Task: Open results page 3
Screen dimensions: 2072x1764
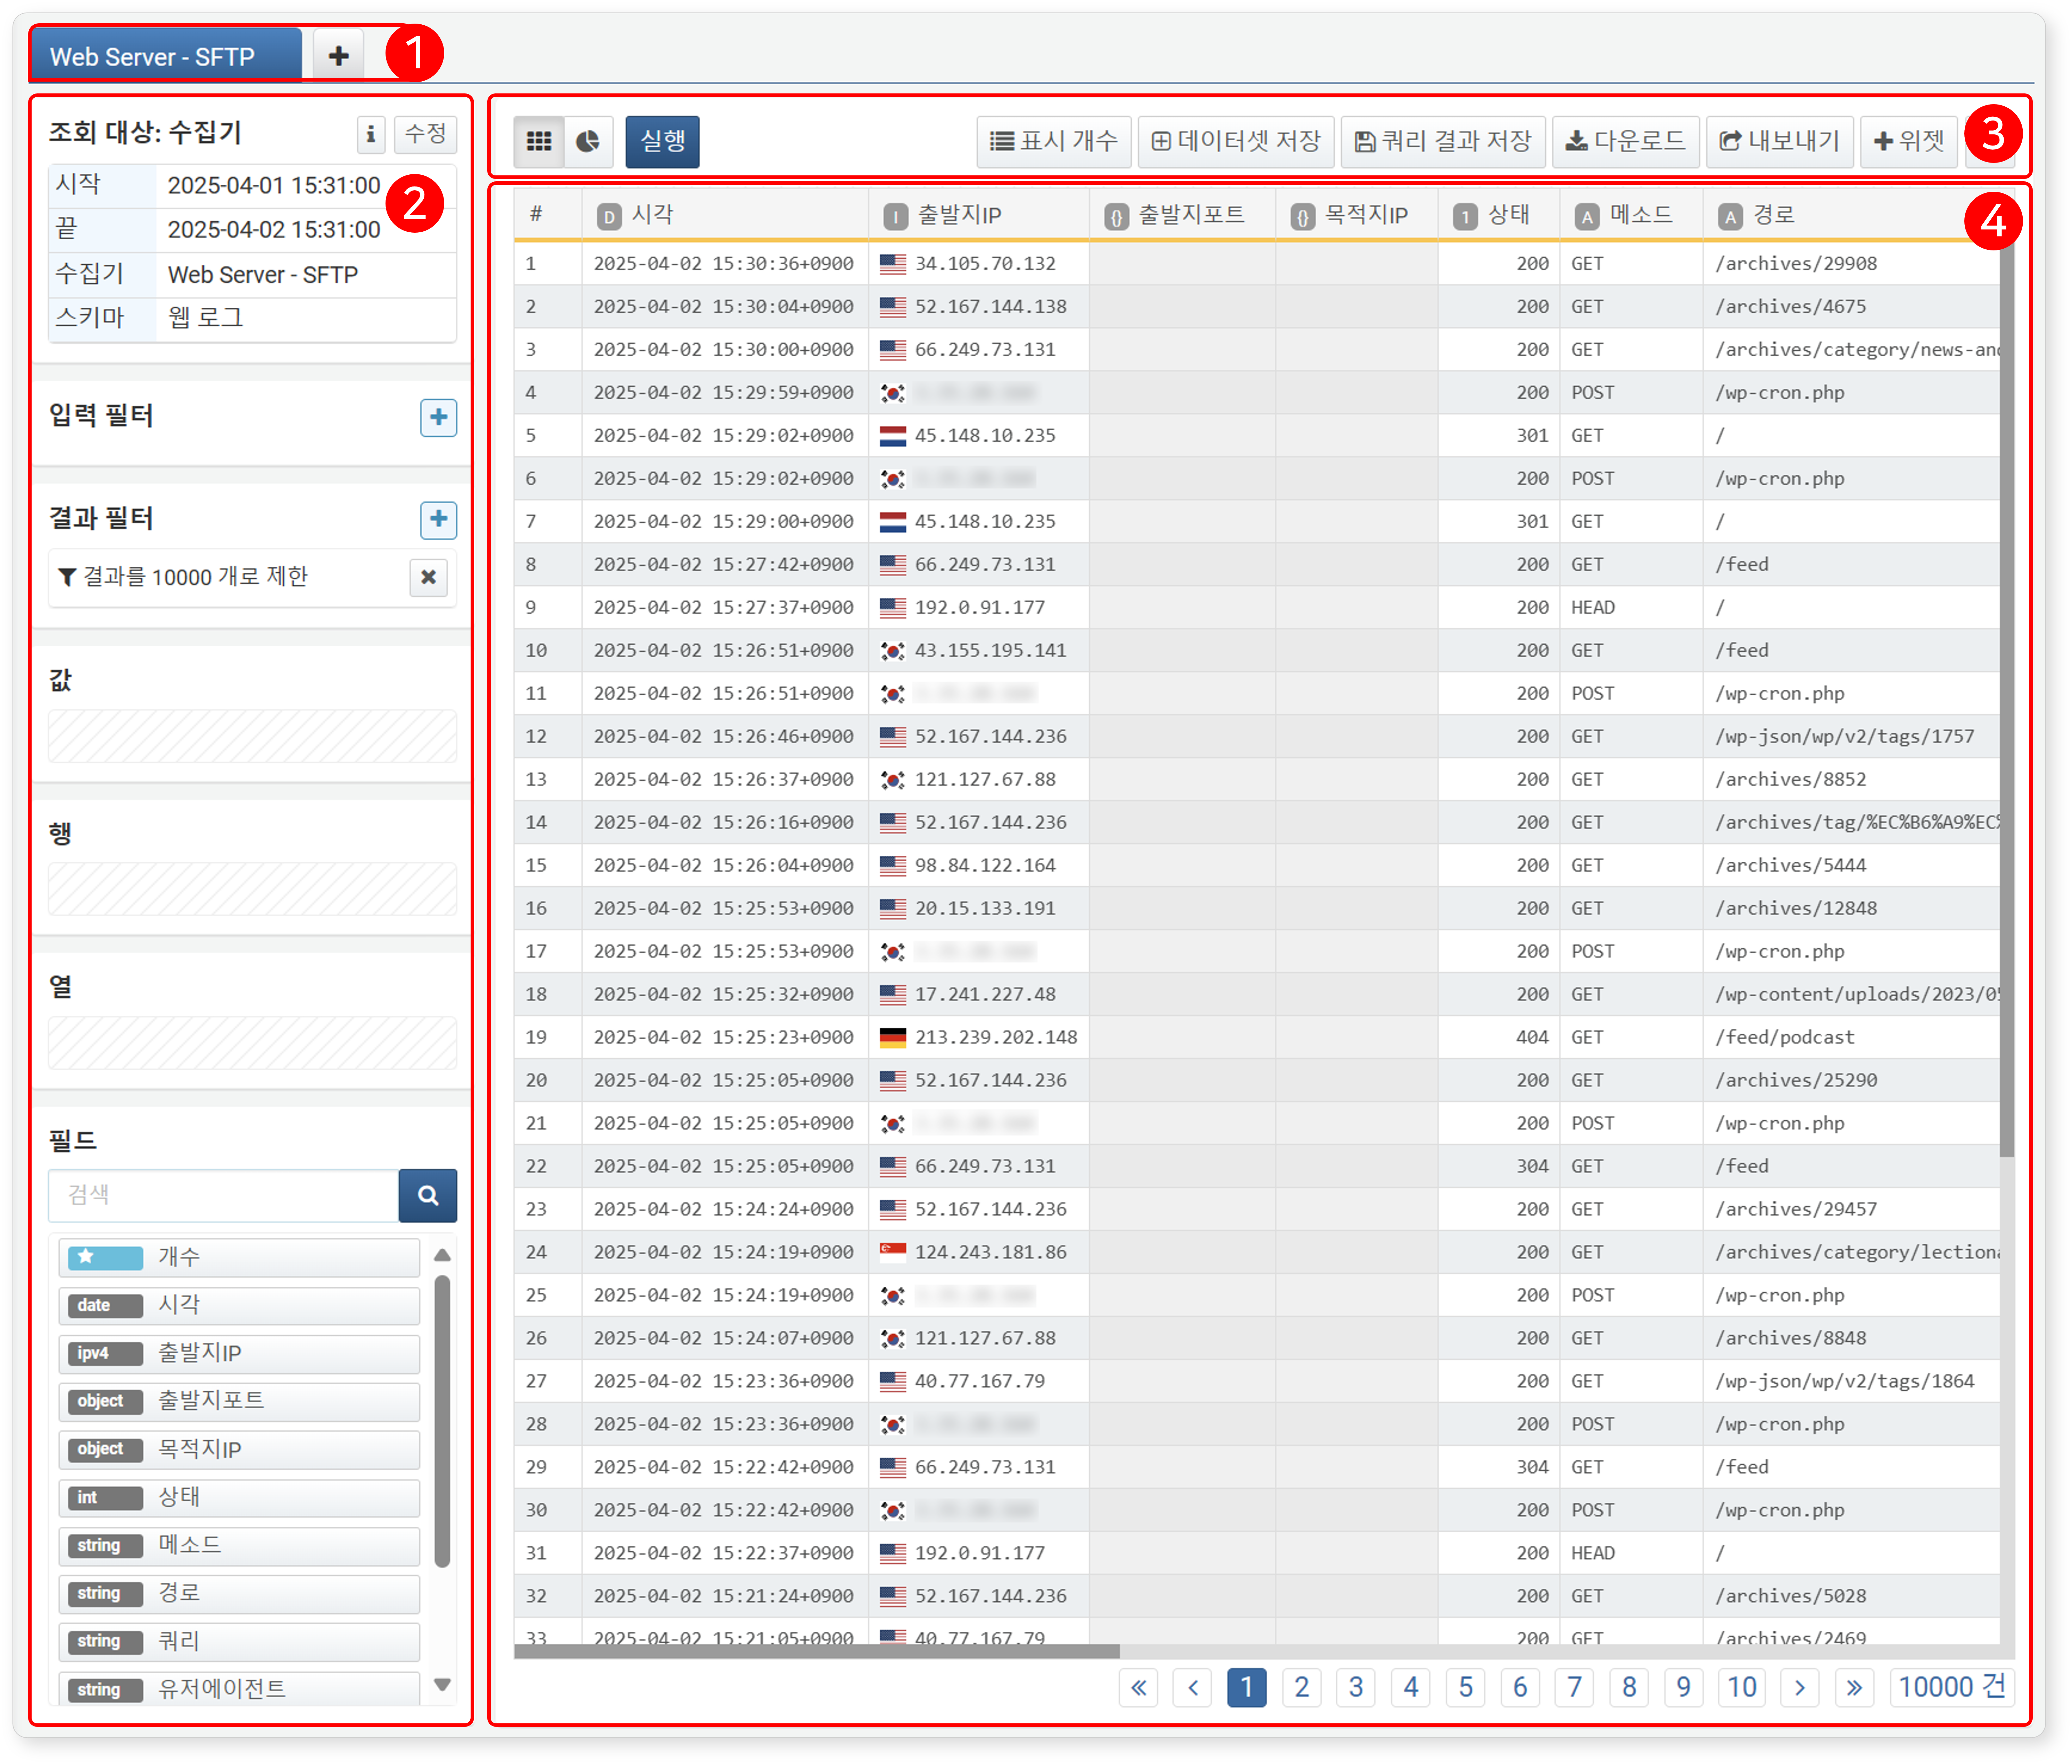Action: click(1356, 1688)
